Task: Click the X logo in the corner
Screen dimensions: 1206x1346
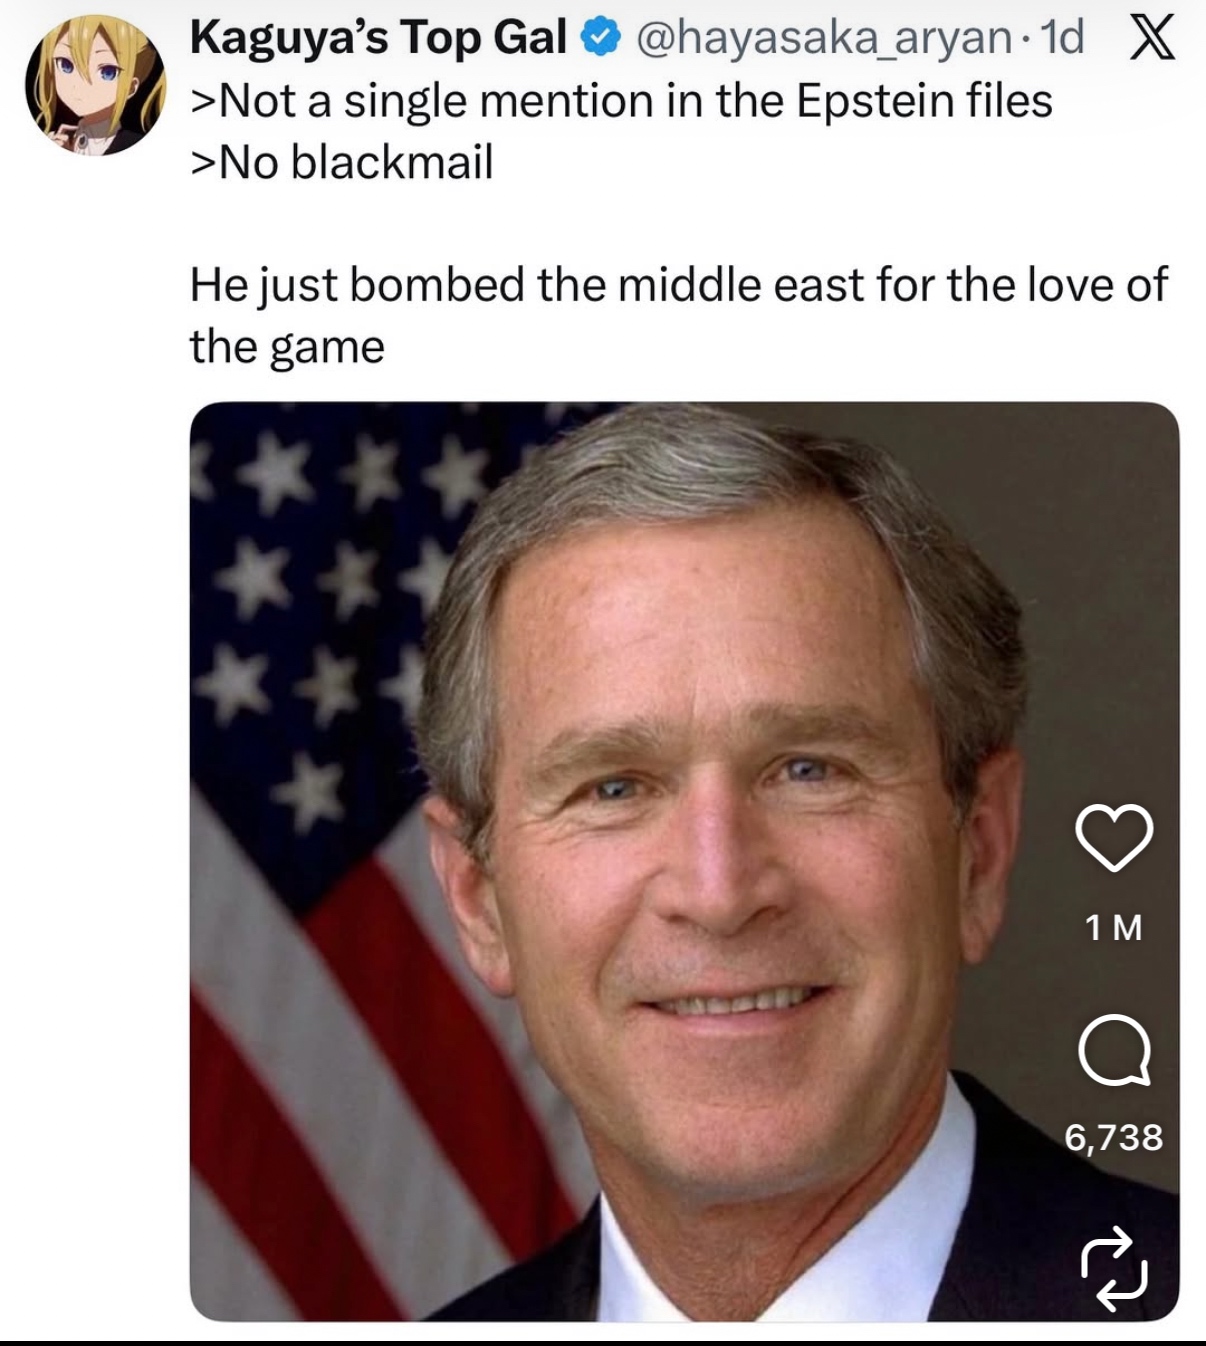Action: 1152,39
